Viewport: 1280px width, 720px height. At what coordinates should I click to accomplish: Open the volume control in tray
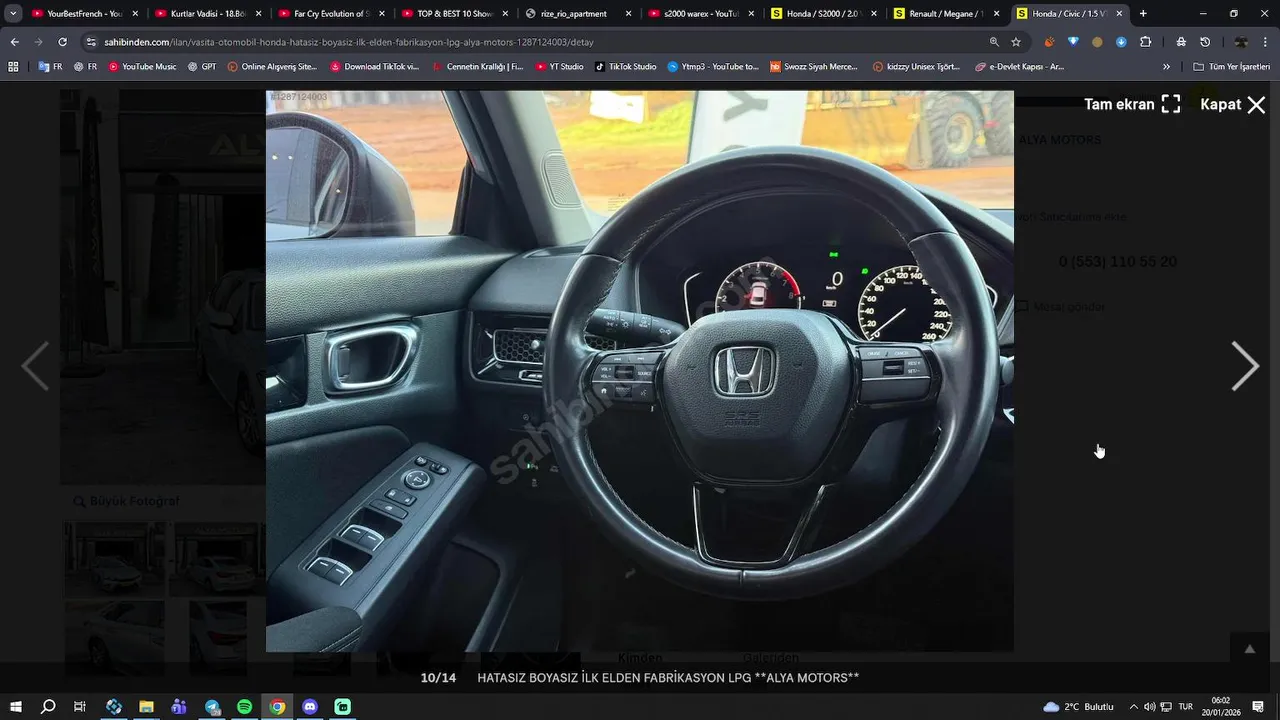click(1149, 706)
